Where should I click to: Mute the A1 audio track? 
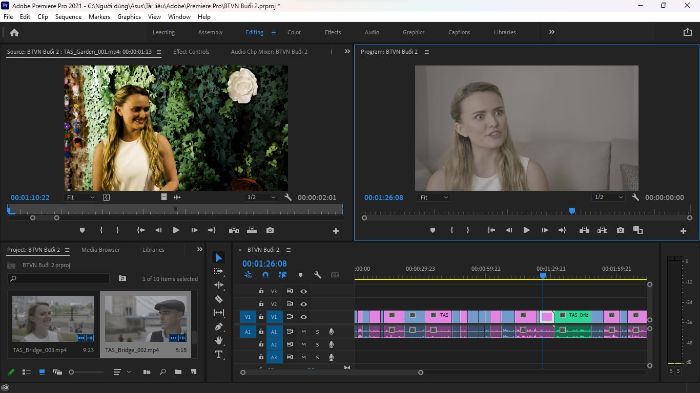point(304,332)
